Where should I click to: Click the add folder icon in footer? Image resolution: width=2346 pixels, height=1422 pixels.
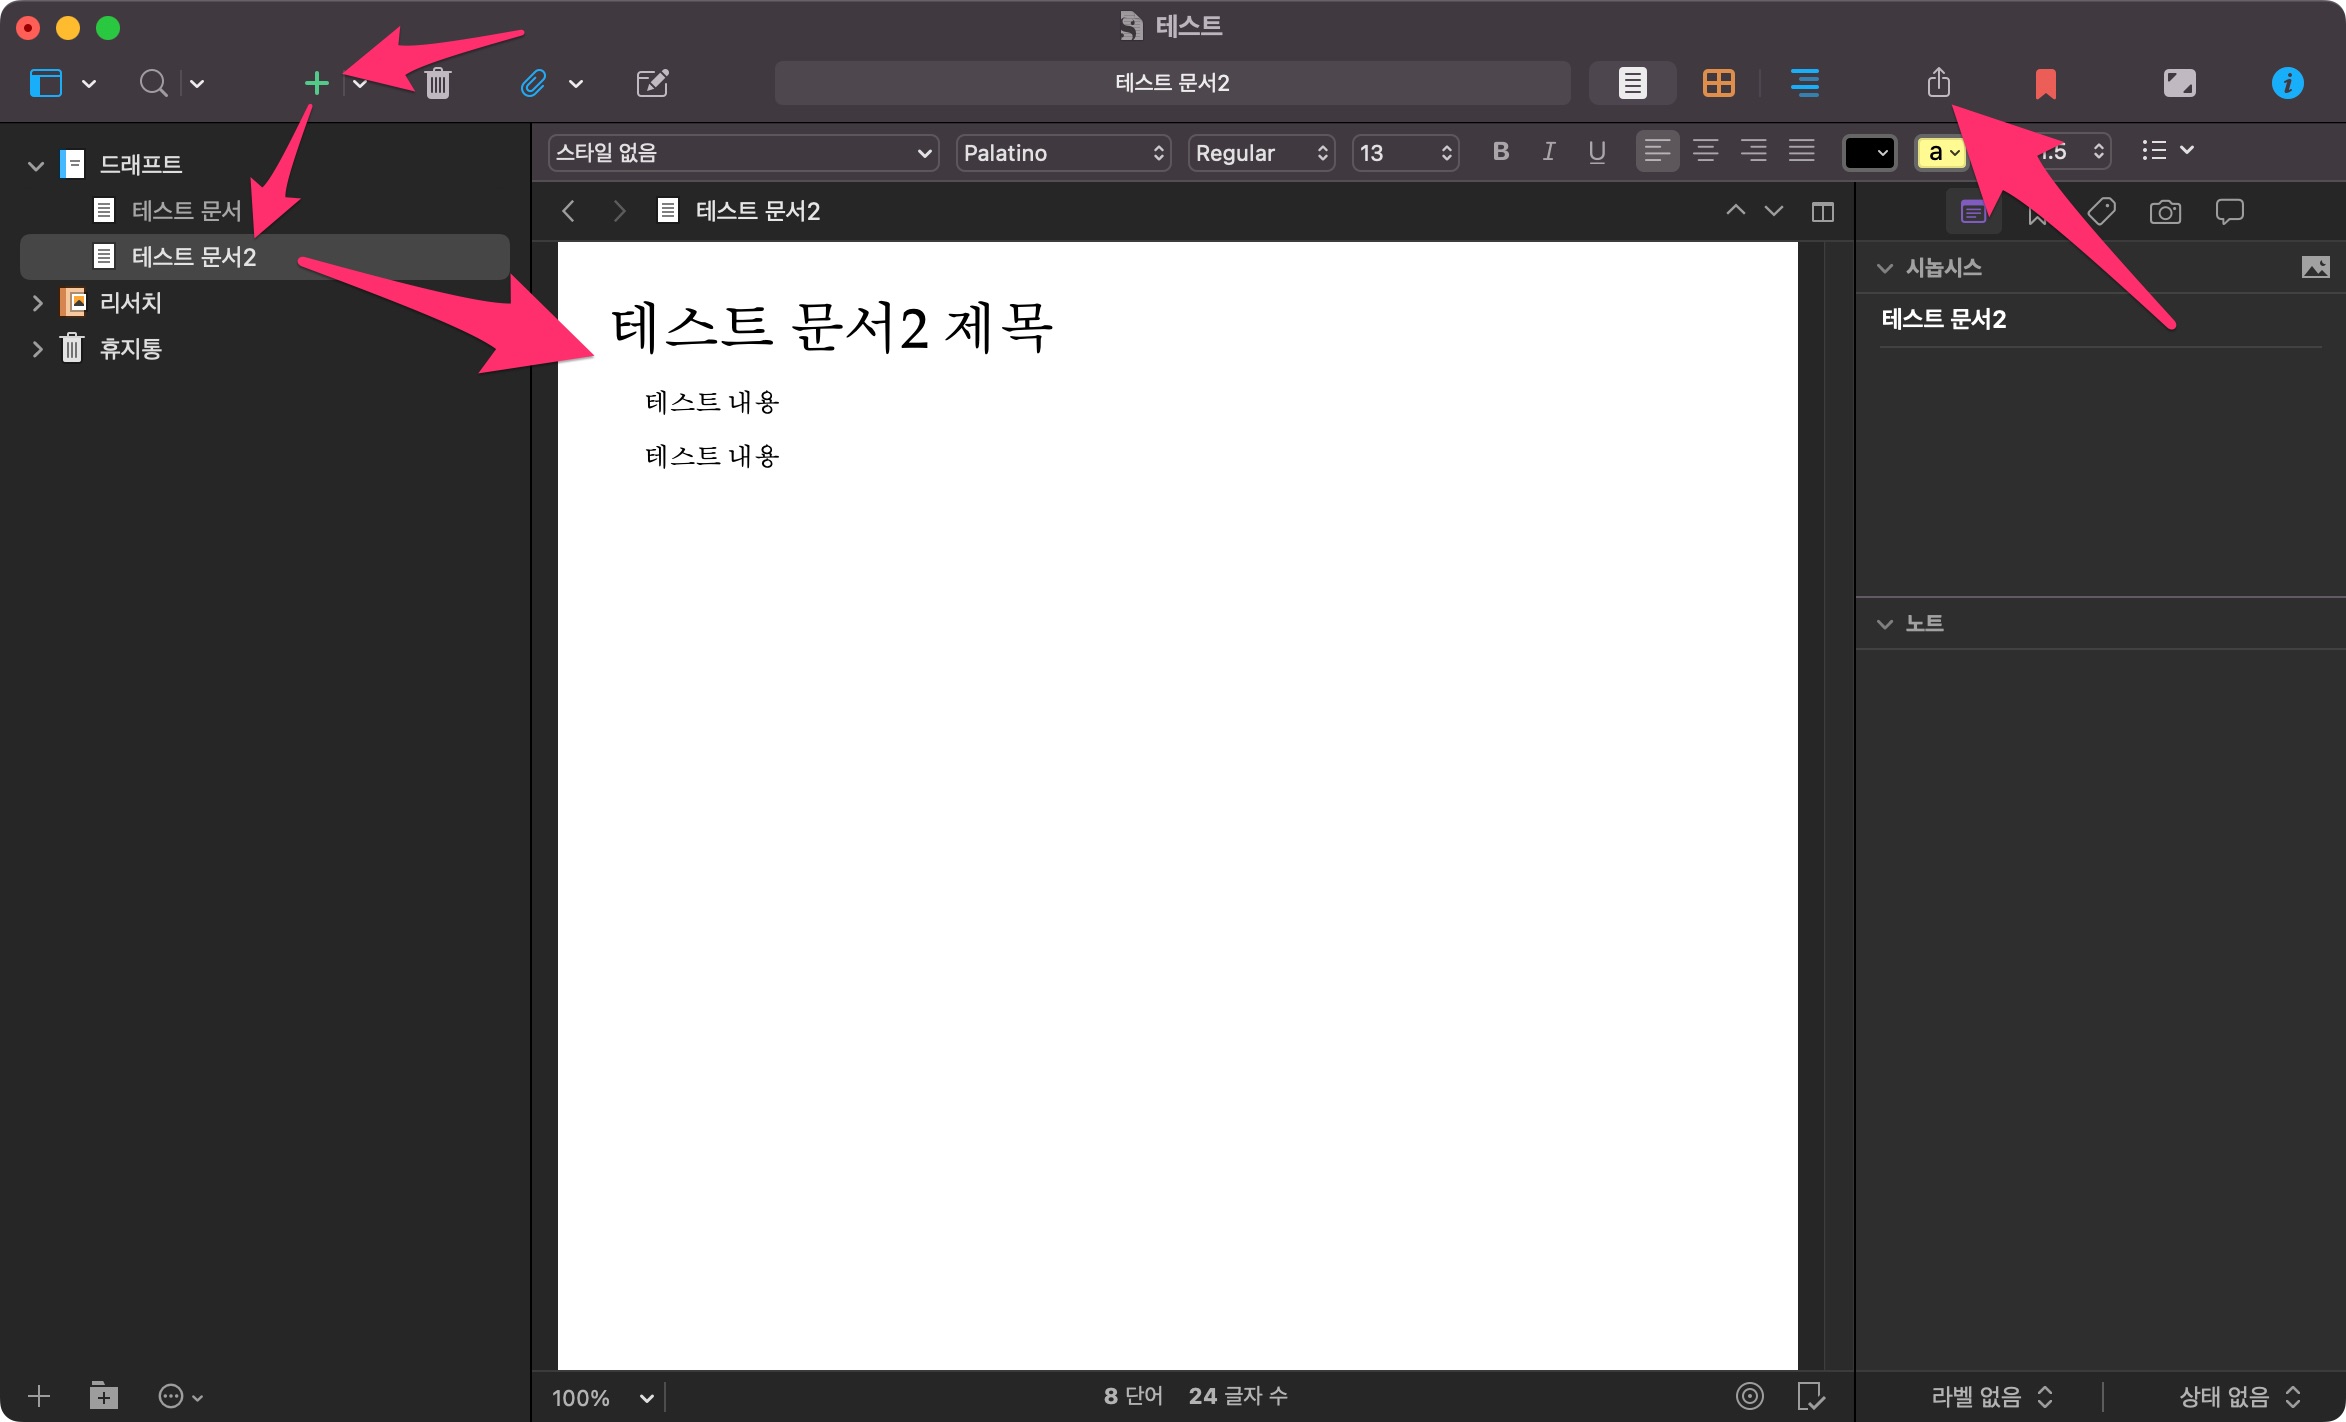pyautogui.click(x=103, y=1396)
